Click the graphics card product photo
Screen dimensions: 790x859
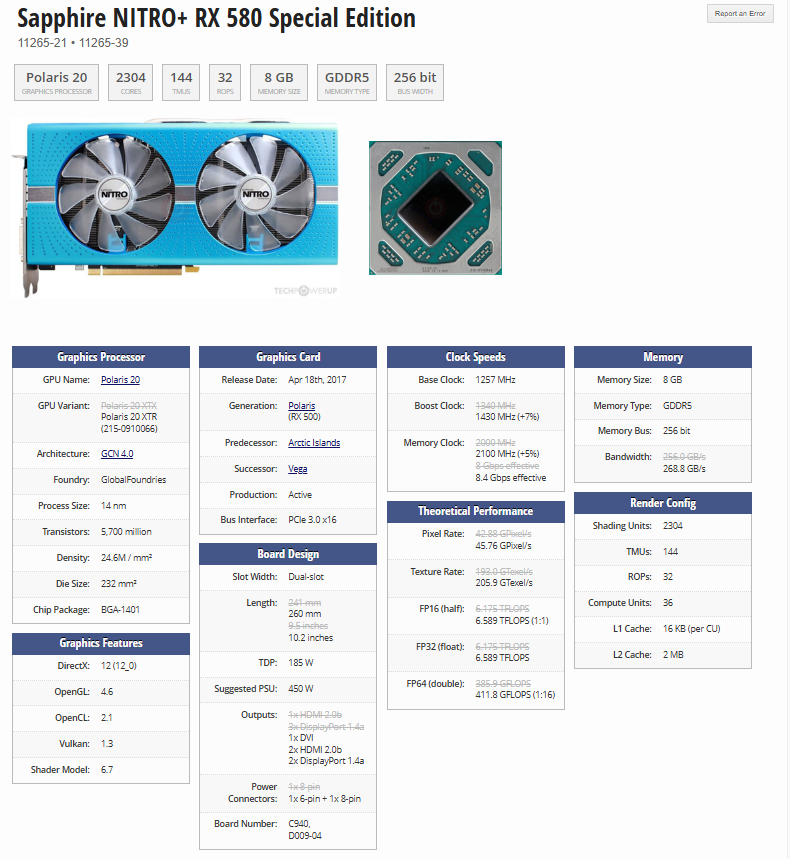pos(175,208)
